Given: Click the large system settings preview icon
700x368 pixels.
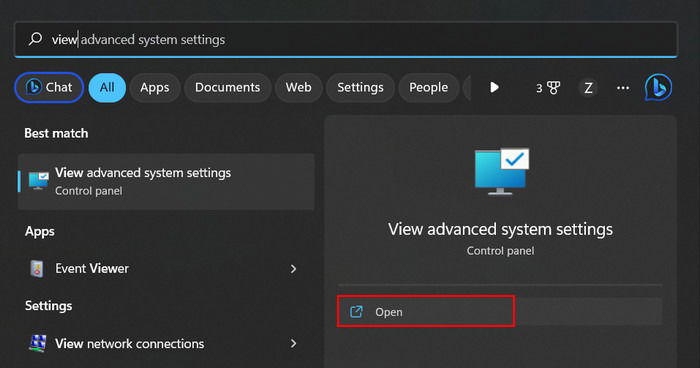Looking at the screenshot, I should coord(502,171).
